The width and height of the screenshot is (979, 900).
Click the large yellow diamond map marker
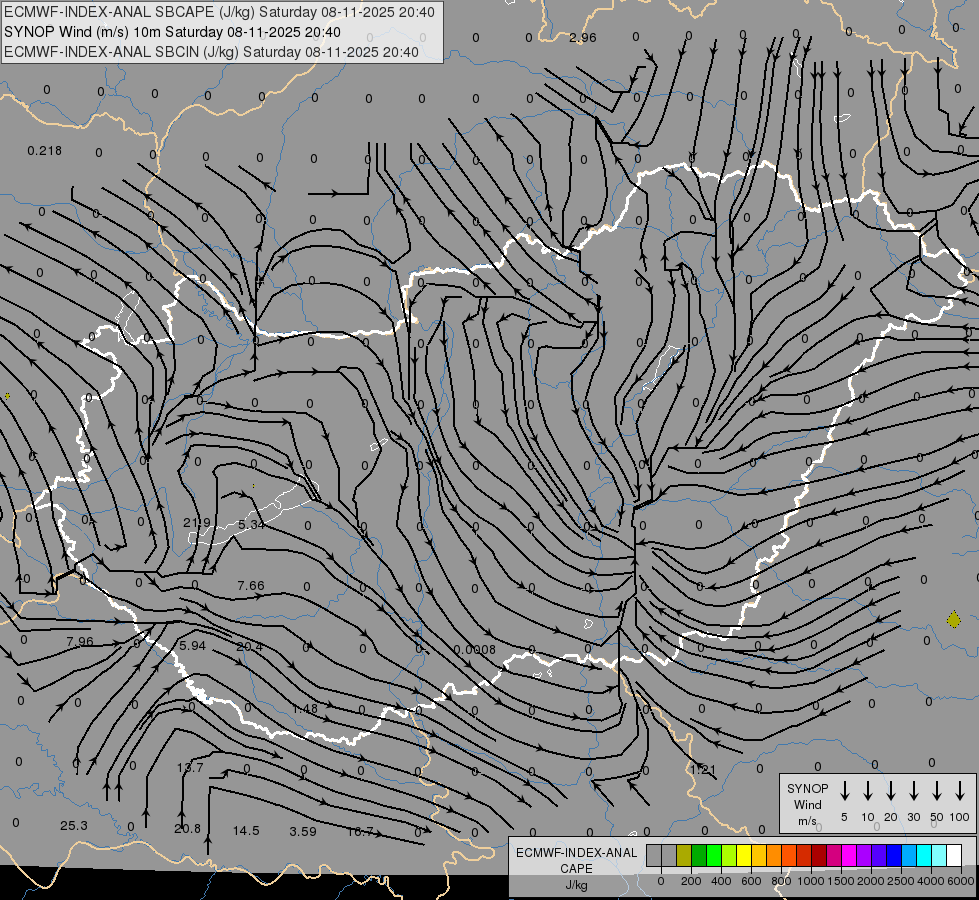click(953, 620)
